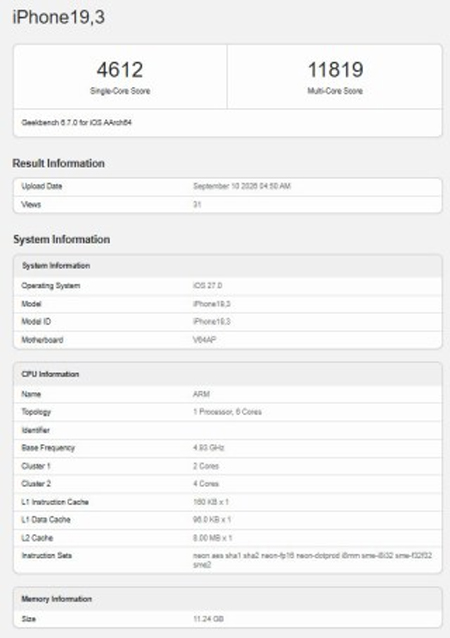Click the Cluster 2 cores value
This screenshot has width=450, height=638.
click(x=206, y=484)
